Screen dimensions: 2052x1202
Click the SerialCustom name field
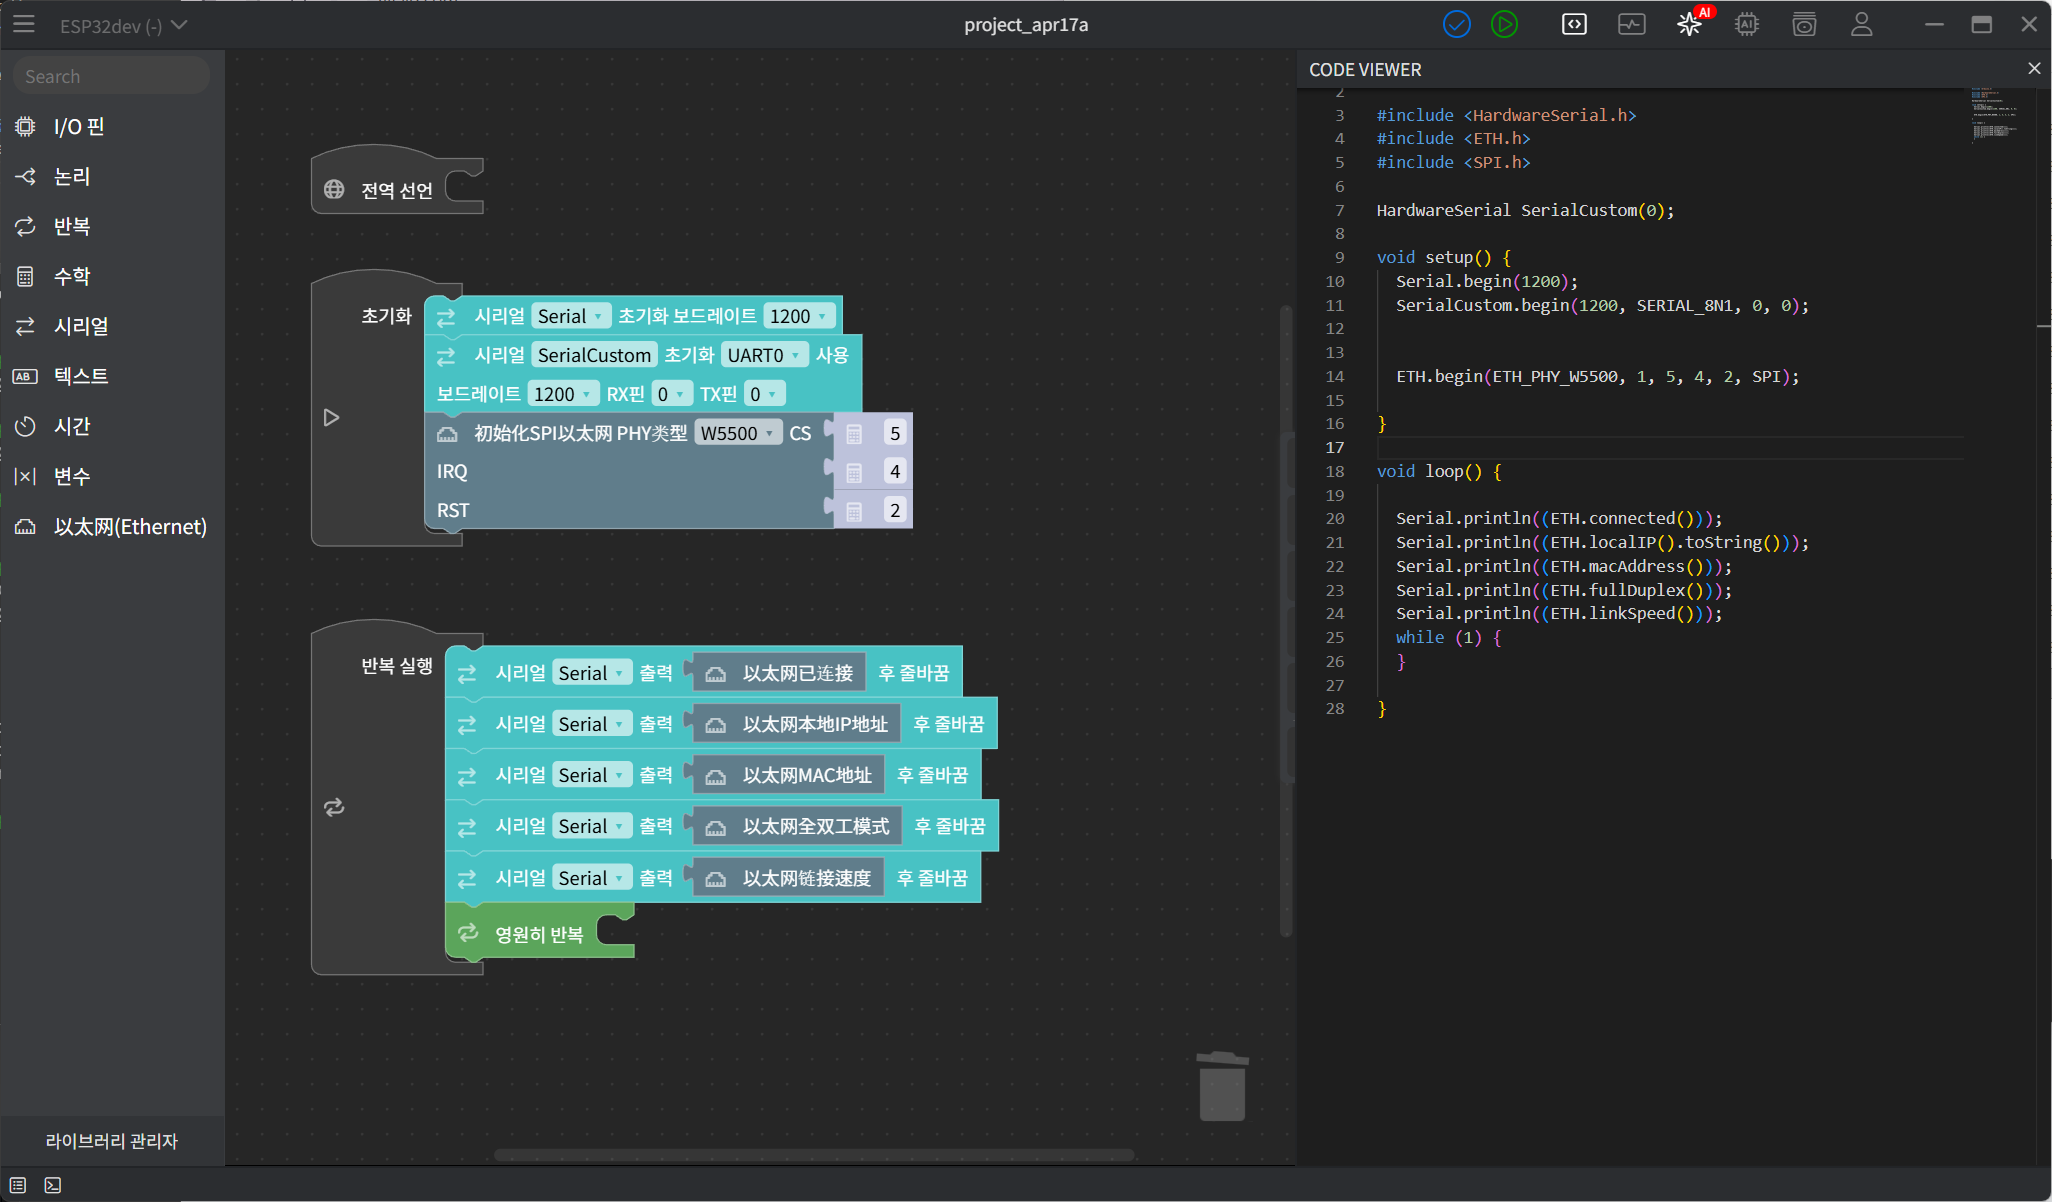pyautogui.click(x=594, y=355)
